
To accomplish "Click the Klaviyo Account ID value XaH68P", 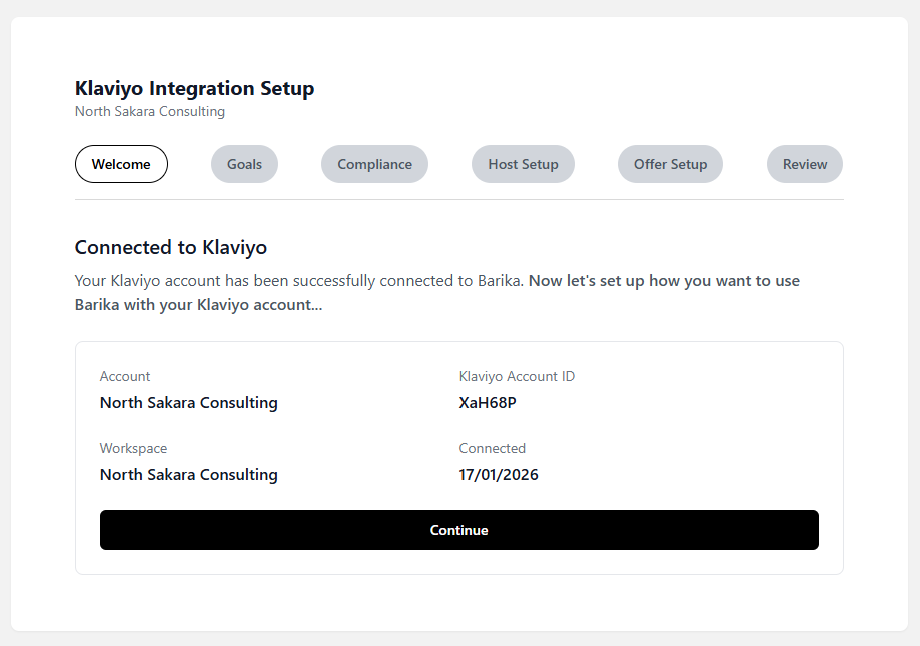I will [x=487, y=403].
